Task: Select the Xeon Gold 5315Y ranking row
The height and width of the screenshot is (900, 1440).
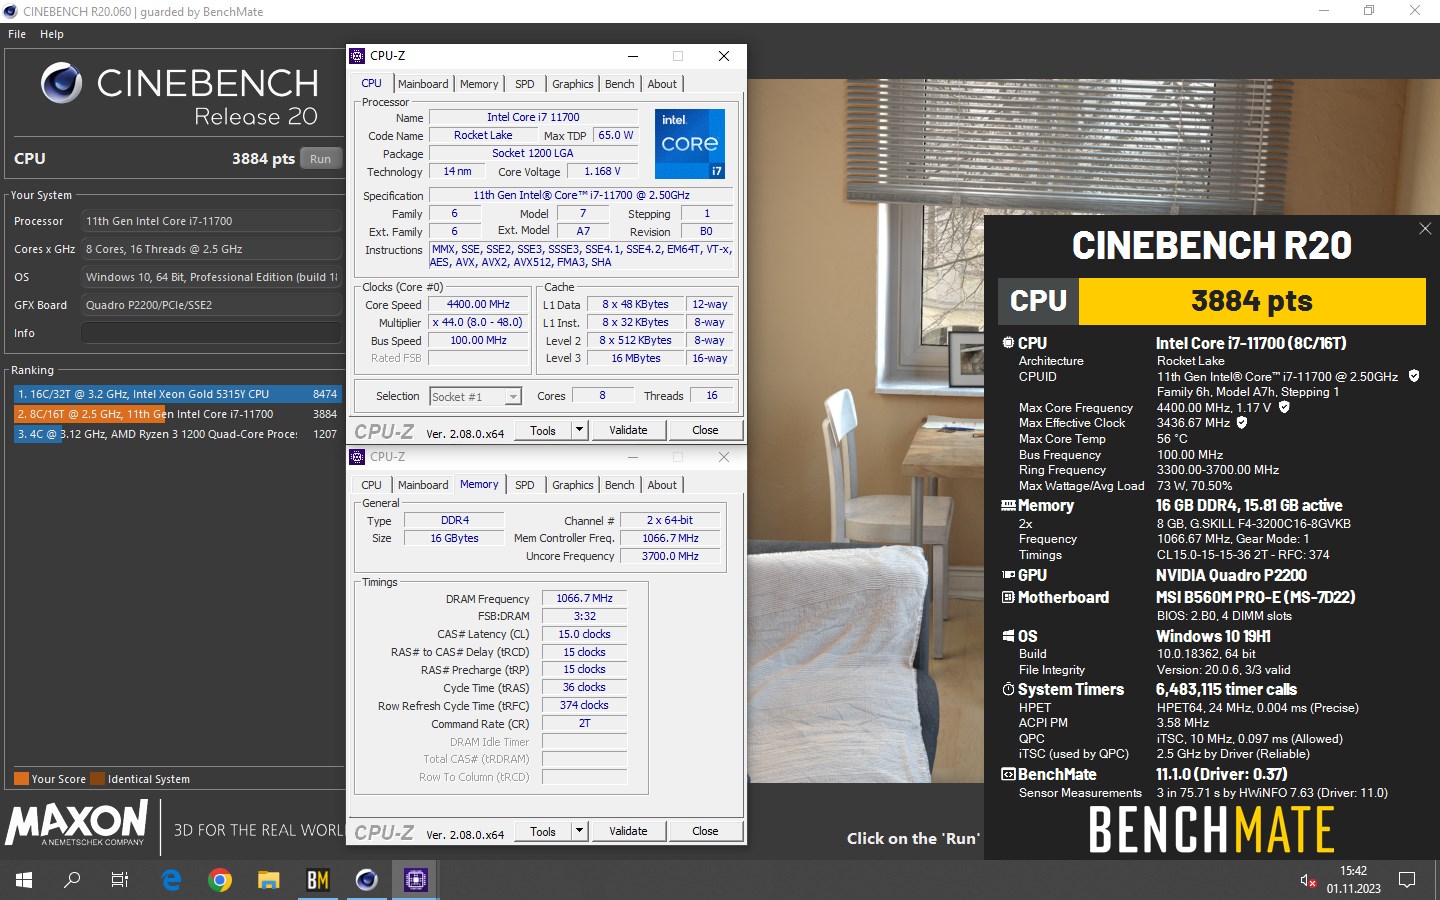Action: (177, 394)
